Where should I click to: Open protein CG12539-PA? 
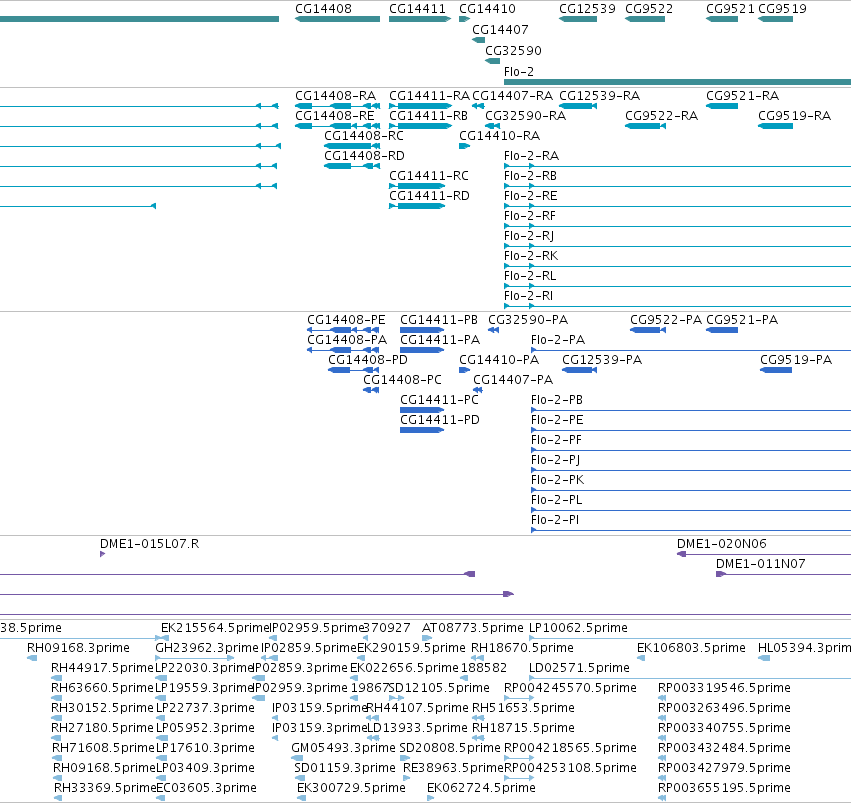pyautogui.click(x=602, y=360)
